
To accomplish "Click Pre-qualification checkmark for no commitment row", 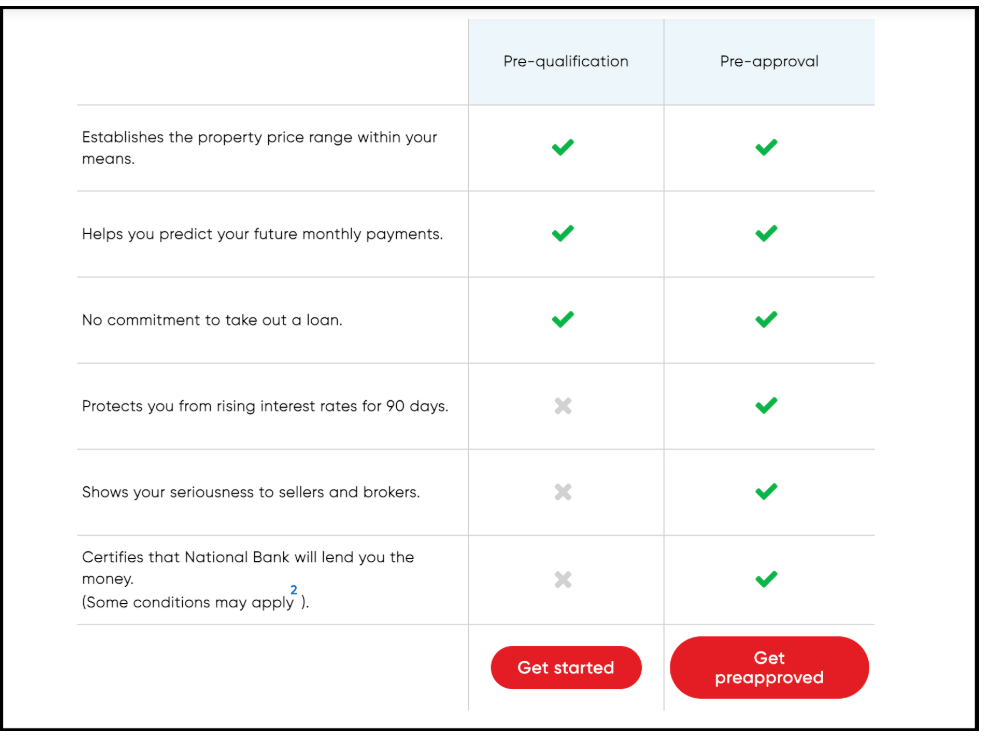I will pyautogui.click(x=563, y=319).
